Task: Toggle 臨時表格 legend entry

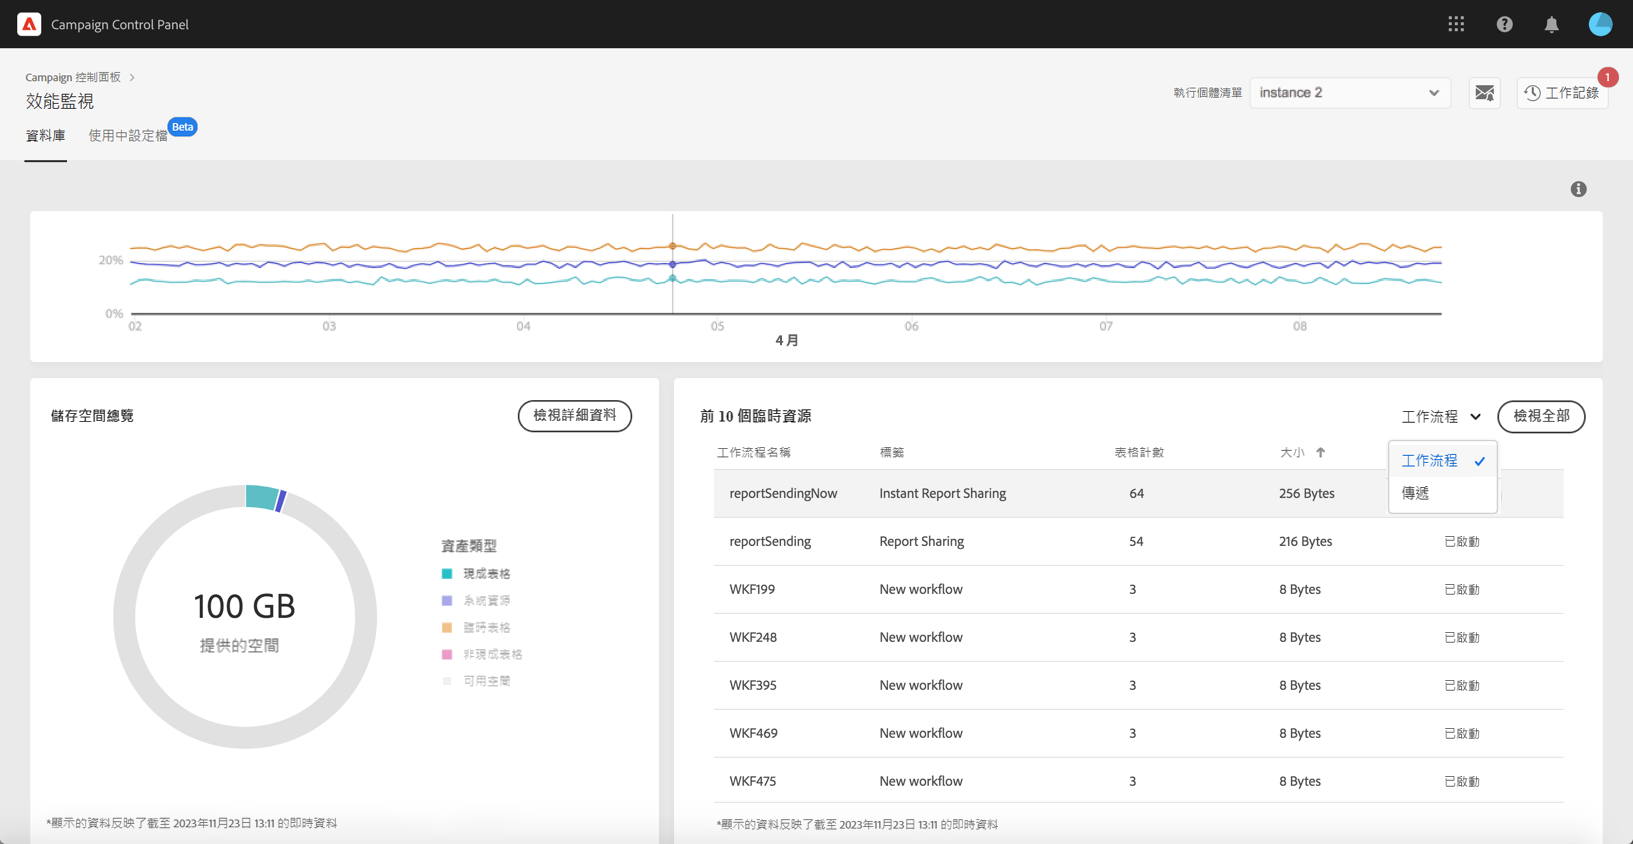Action: (476, 628)
